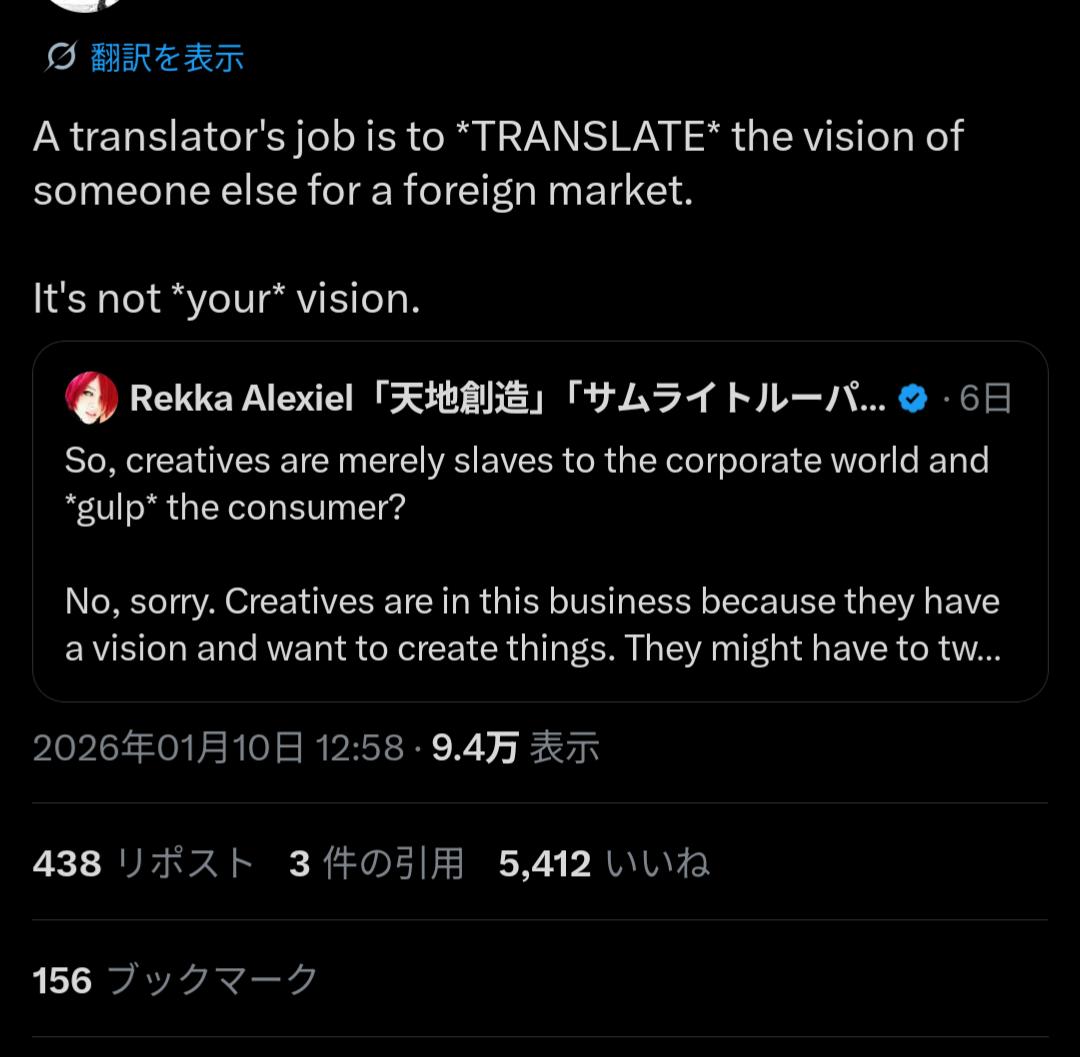Open the 9.4万 表示 view count
Viewport: 1080px width, 1057px height.
[x=515, y=748]
